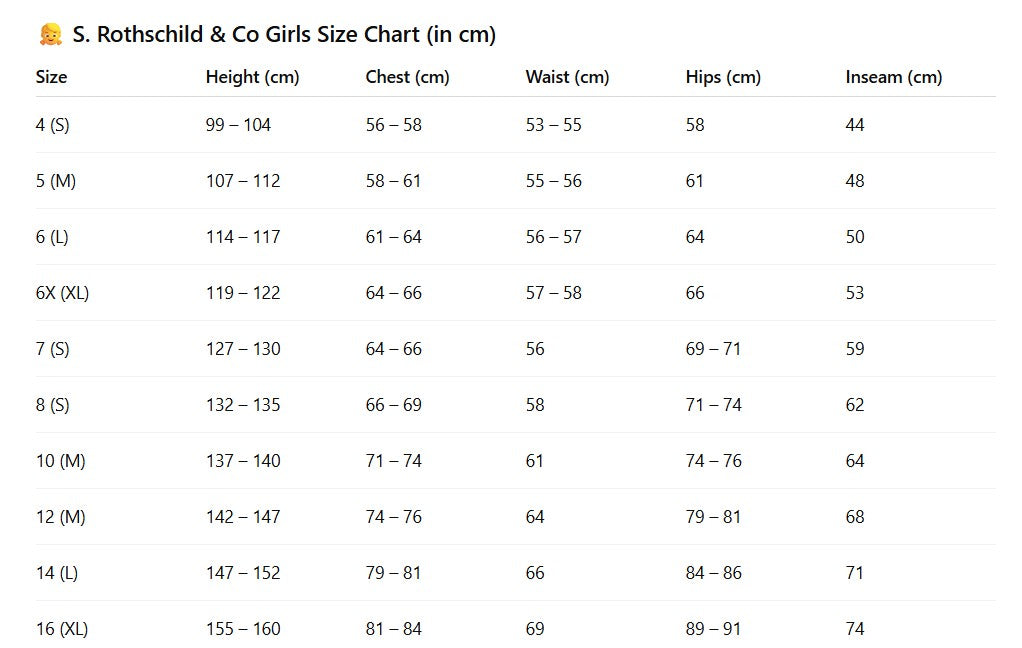Click the height value 127 – 130
Viewport: 1022px width, 648px height.
point(243,349)
